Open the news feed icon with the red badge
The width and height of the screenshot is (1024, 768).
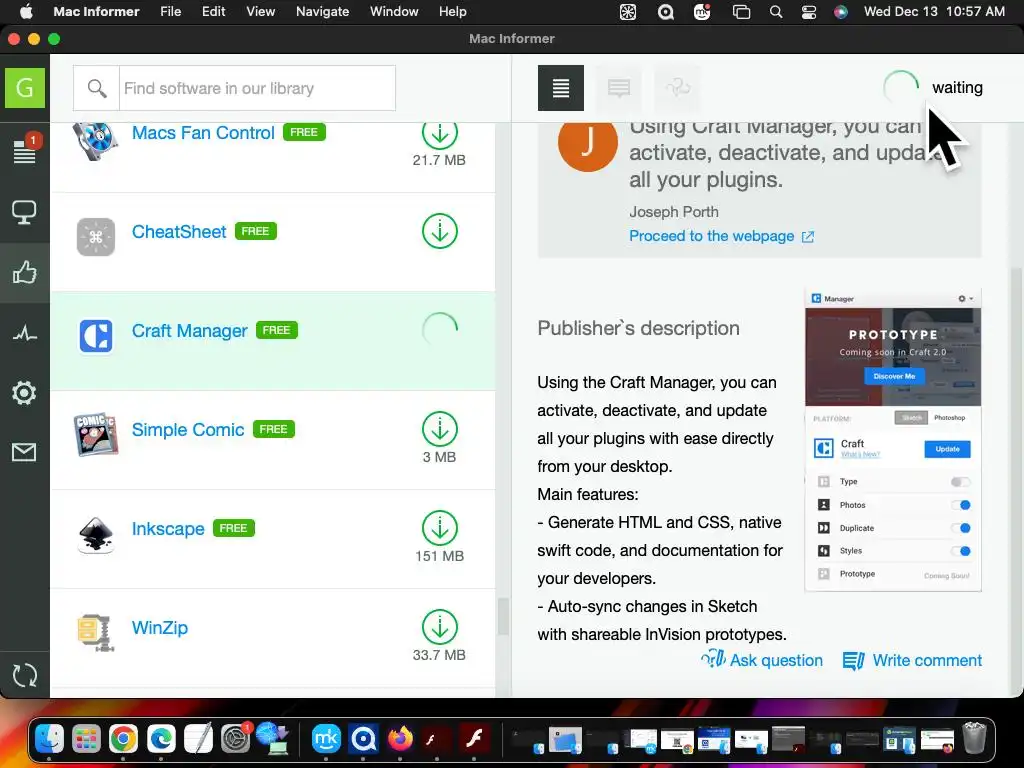tap(25, 150)
